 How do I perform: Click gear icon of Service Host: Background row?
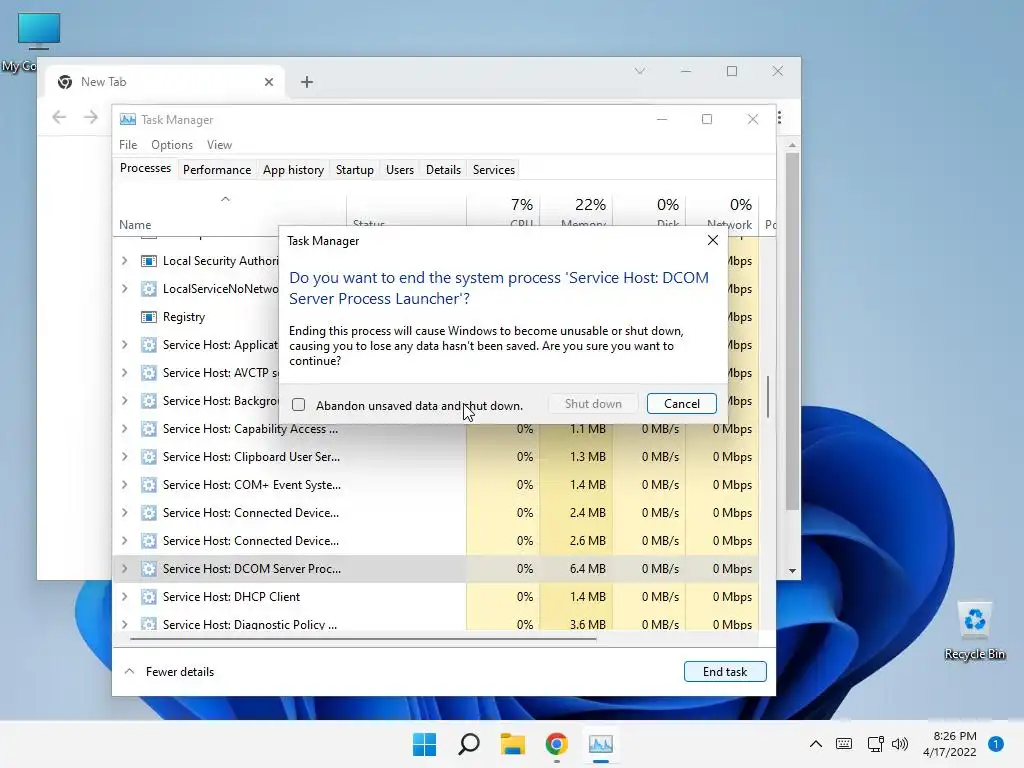(149, 401)
